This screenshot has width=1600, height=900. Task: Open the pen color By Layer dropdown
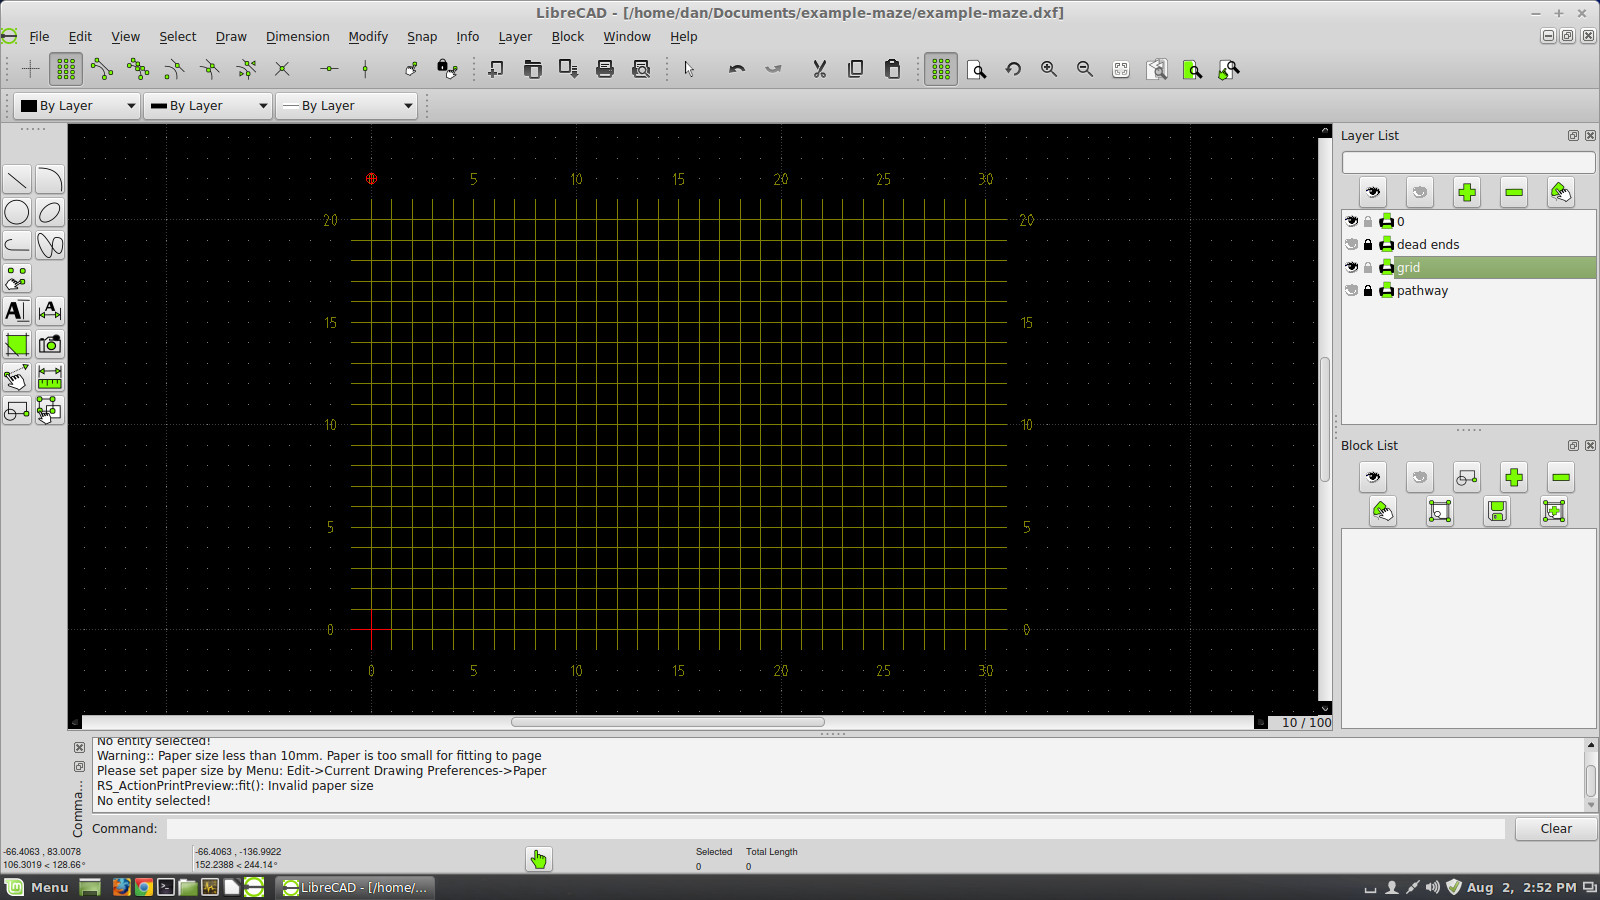(x=76, y=105)
